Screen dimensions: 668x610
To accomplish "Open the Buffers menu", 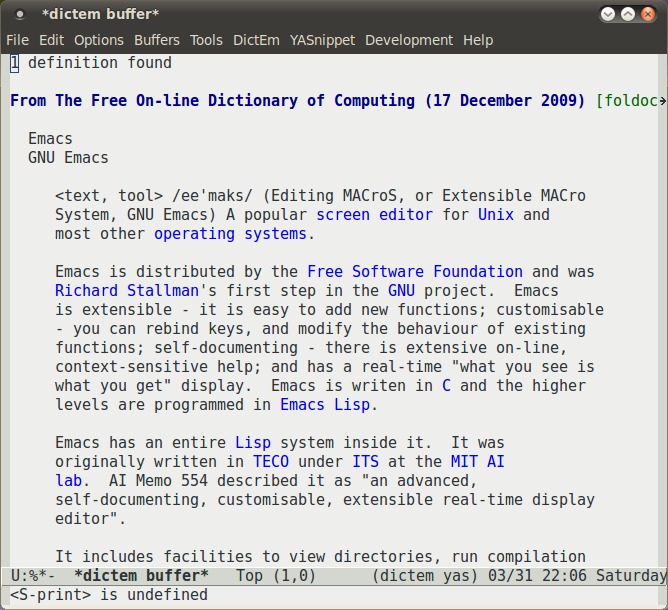I will coord(157,40).
